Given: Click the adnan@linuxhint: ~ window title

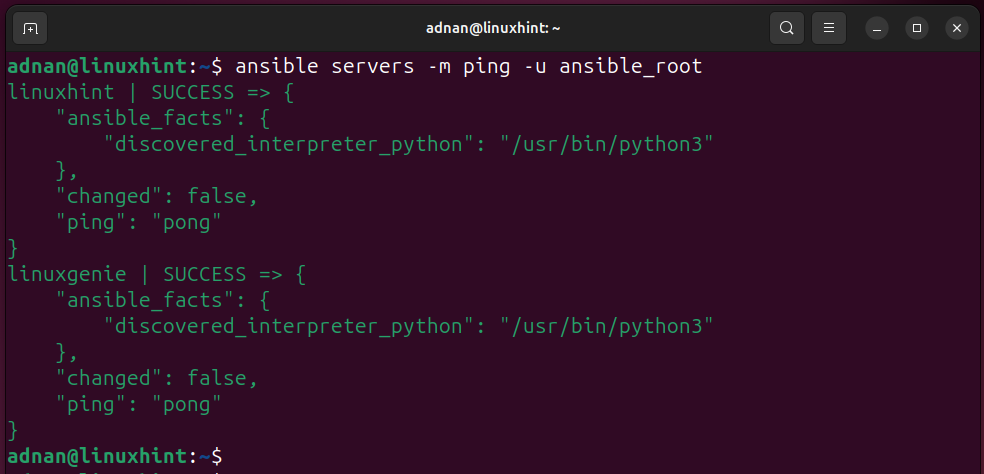Looking at the screenshot, I should (493, 28).
